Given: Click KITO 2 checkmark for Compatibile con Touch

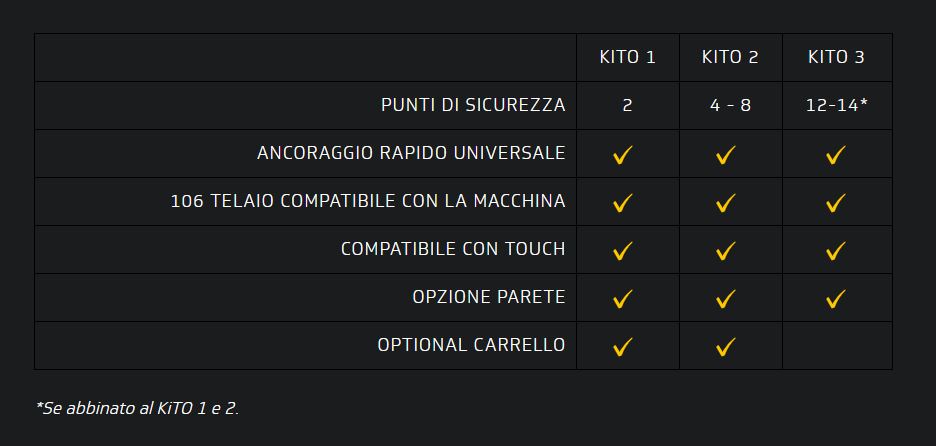Looking at the screenshot, I should tap(726, 251).
